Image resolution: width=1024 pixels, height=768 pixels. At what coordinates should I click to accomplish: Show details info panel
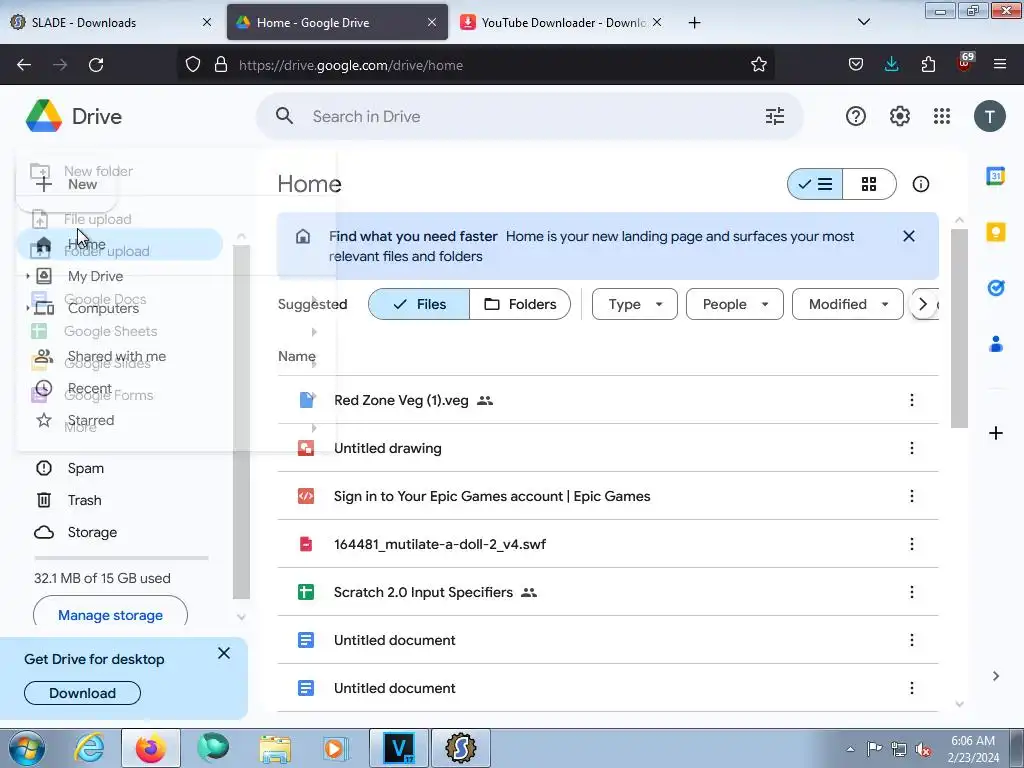point(921,184)
